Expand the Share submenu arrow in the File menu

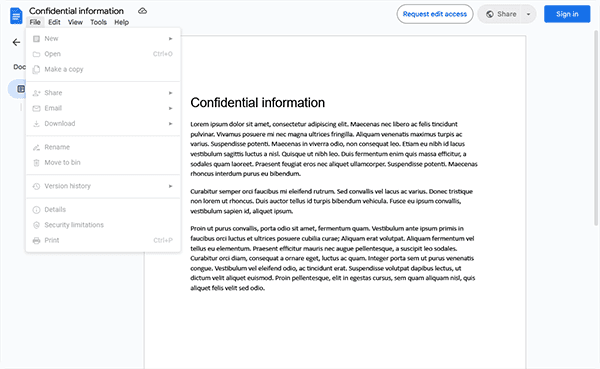pos(171,93)
